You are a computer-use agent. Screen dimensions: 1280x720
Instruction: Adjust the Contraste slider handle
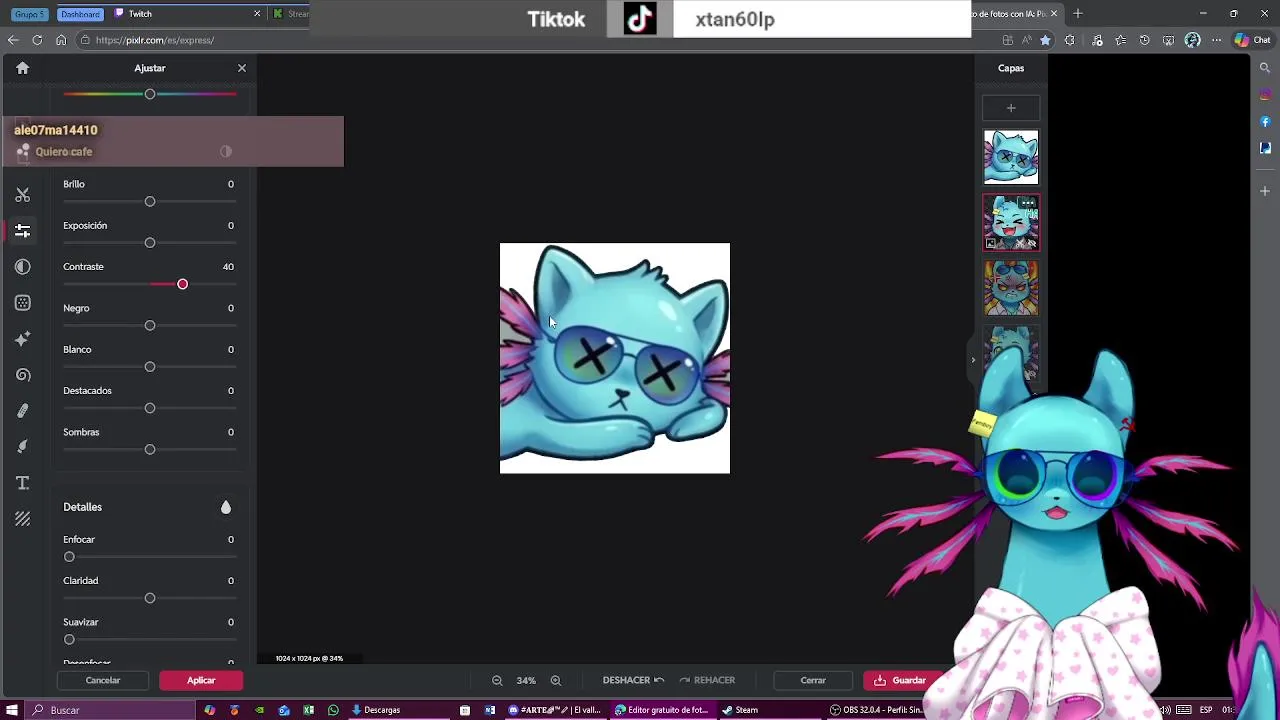click(x=182, y=284)
